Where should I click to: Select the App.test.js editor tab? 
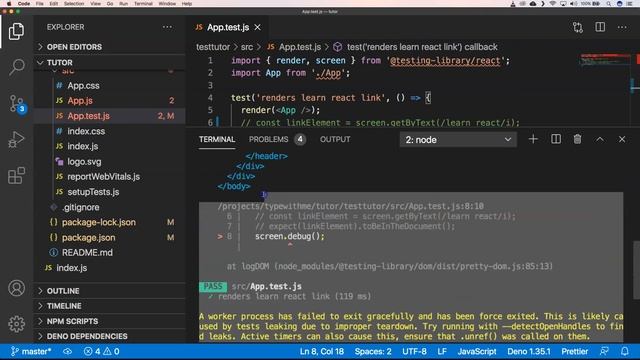click(x=228, y=27)
